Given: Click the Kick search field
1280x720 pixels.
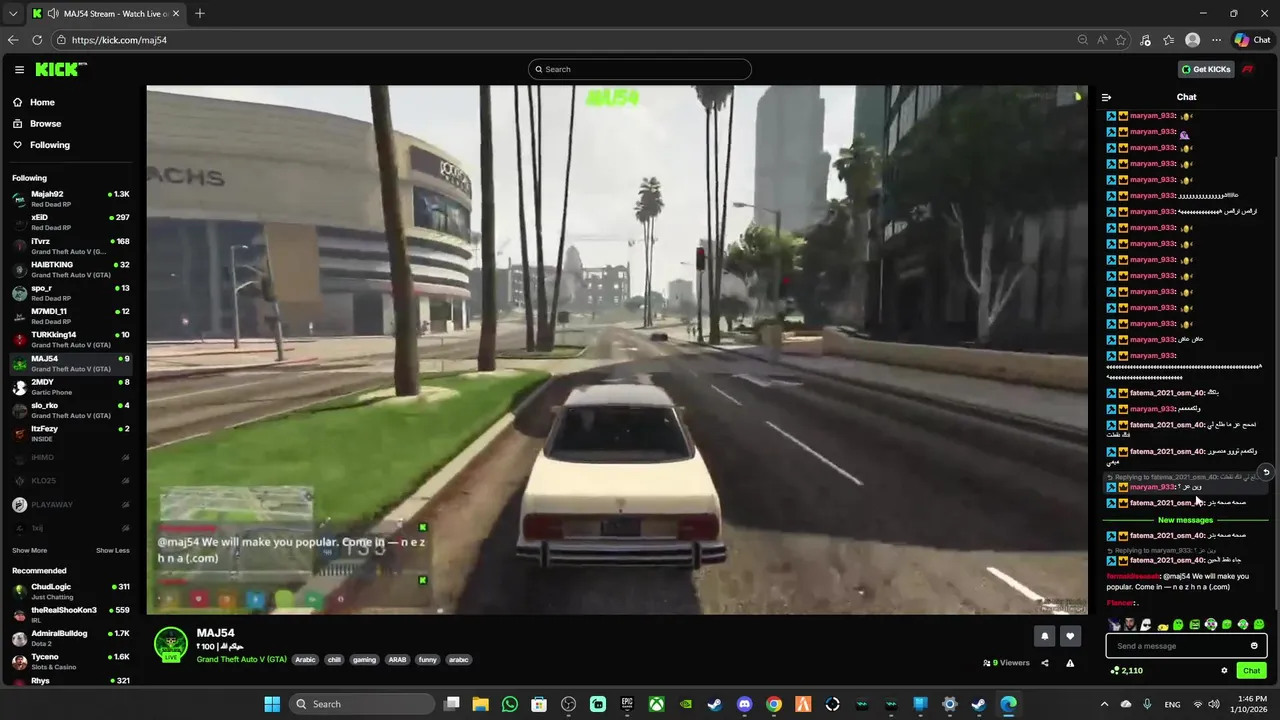Looking at the screenshot, I should pos(640,69).
